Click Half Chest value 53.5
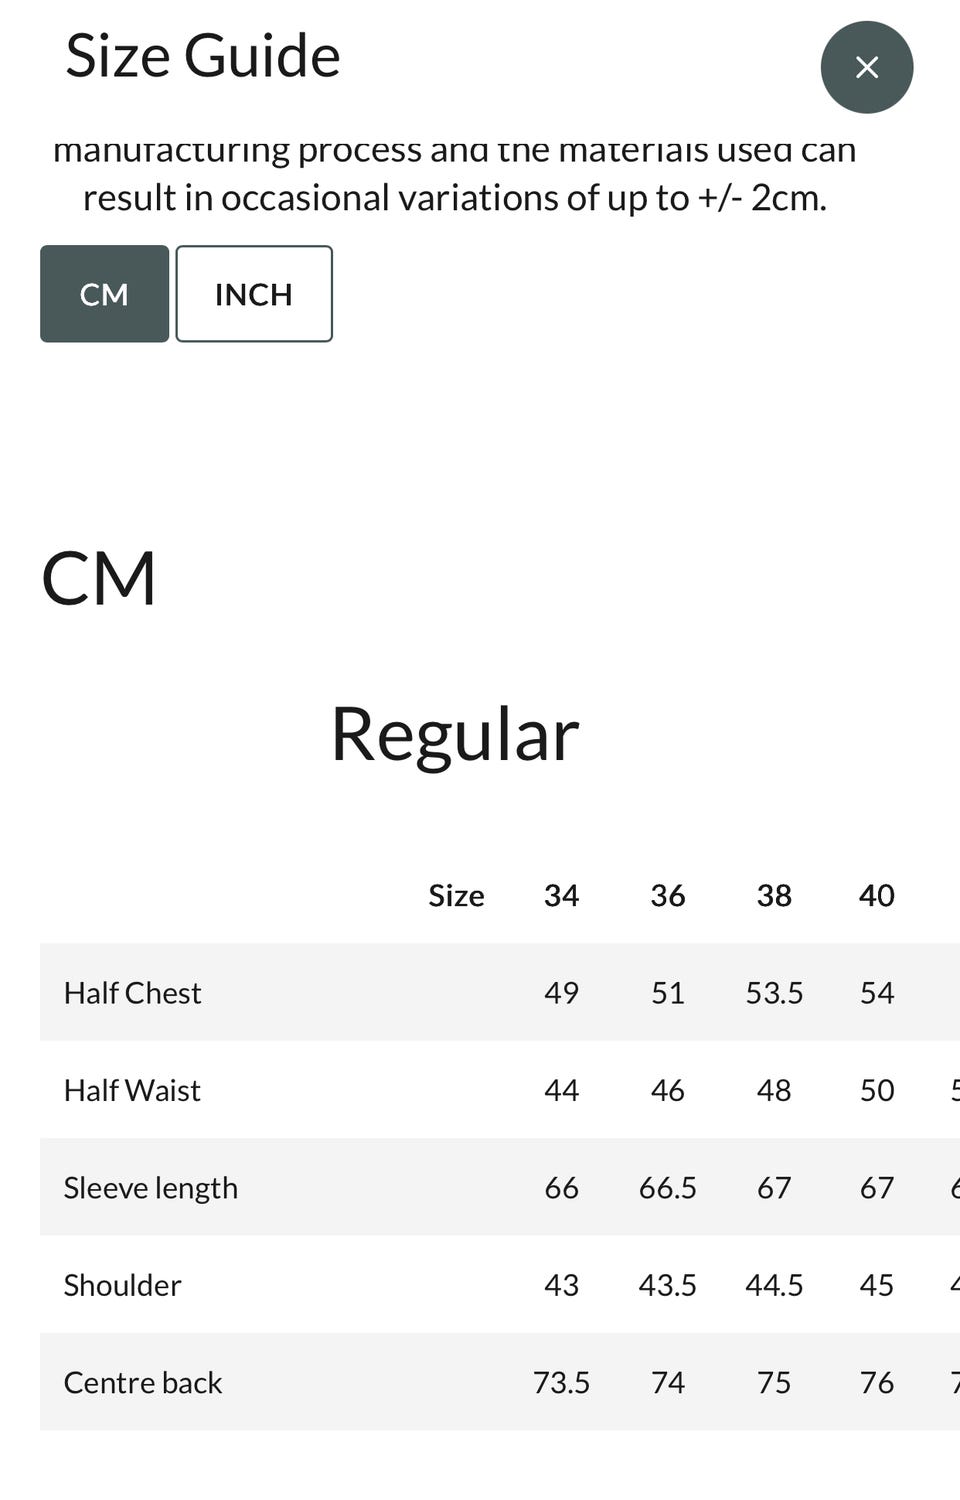 pyautogui.click(x=774, y=992)
